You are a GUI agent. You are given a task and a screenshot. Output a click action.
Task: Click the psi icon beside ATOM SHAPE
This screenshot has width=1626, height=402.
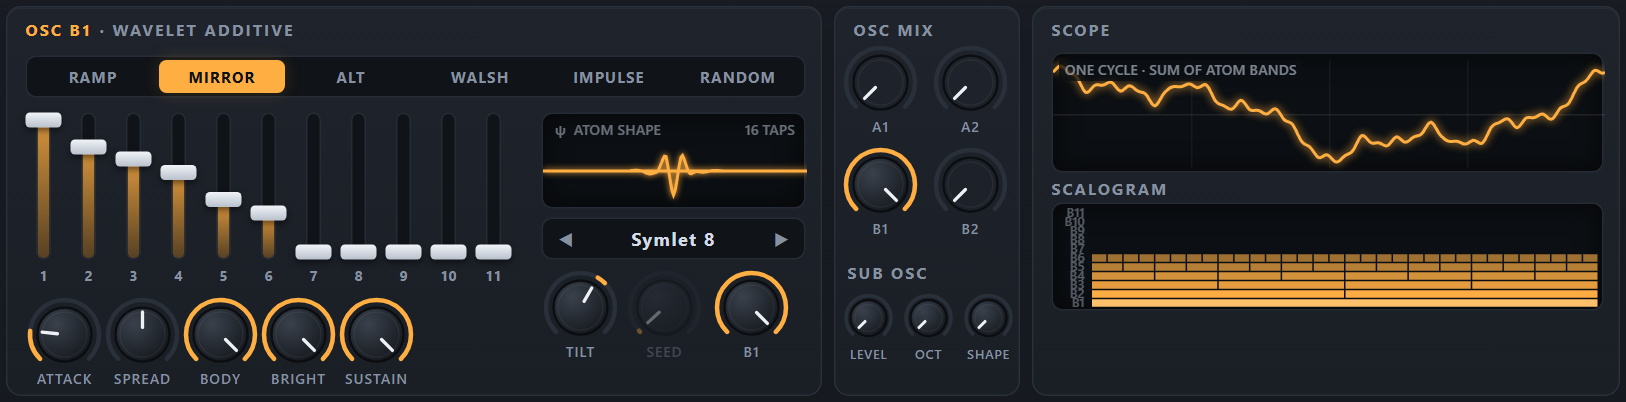(560, 131)
